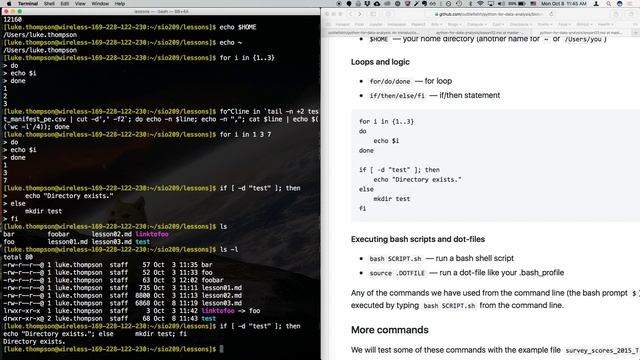Activate the Siri icon
Screen dimensions: 640x360
coord(620,4)
